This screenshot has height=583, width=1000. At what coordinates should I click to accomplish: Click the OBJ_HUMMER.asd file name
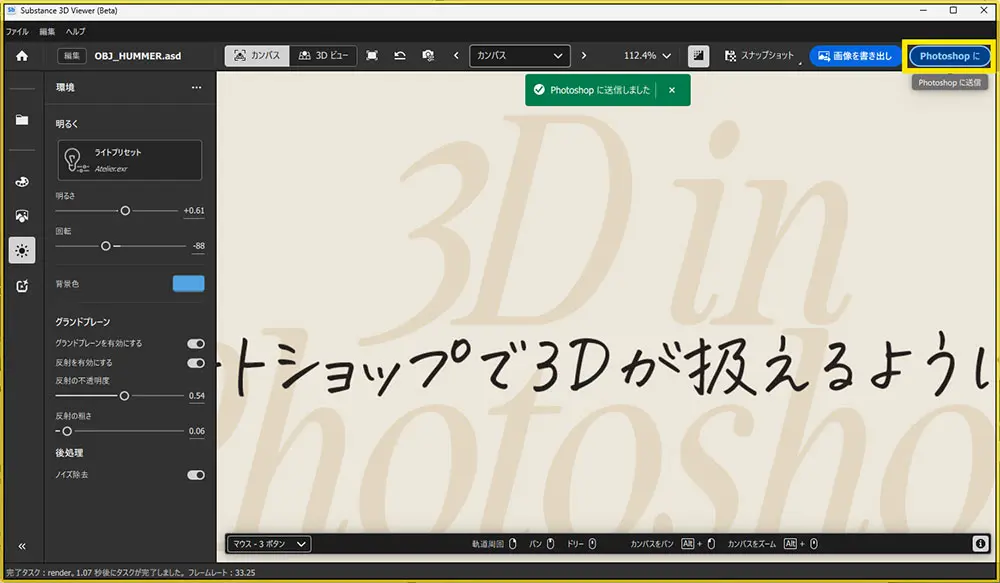(138, 56)
